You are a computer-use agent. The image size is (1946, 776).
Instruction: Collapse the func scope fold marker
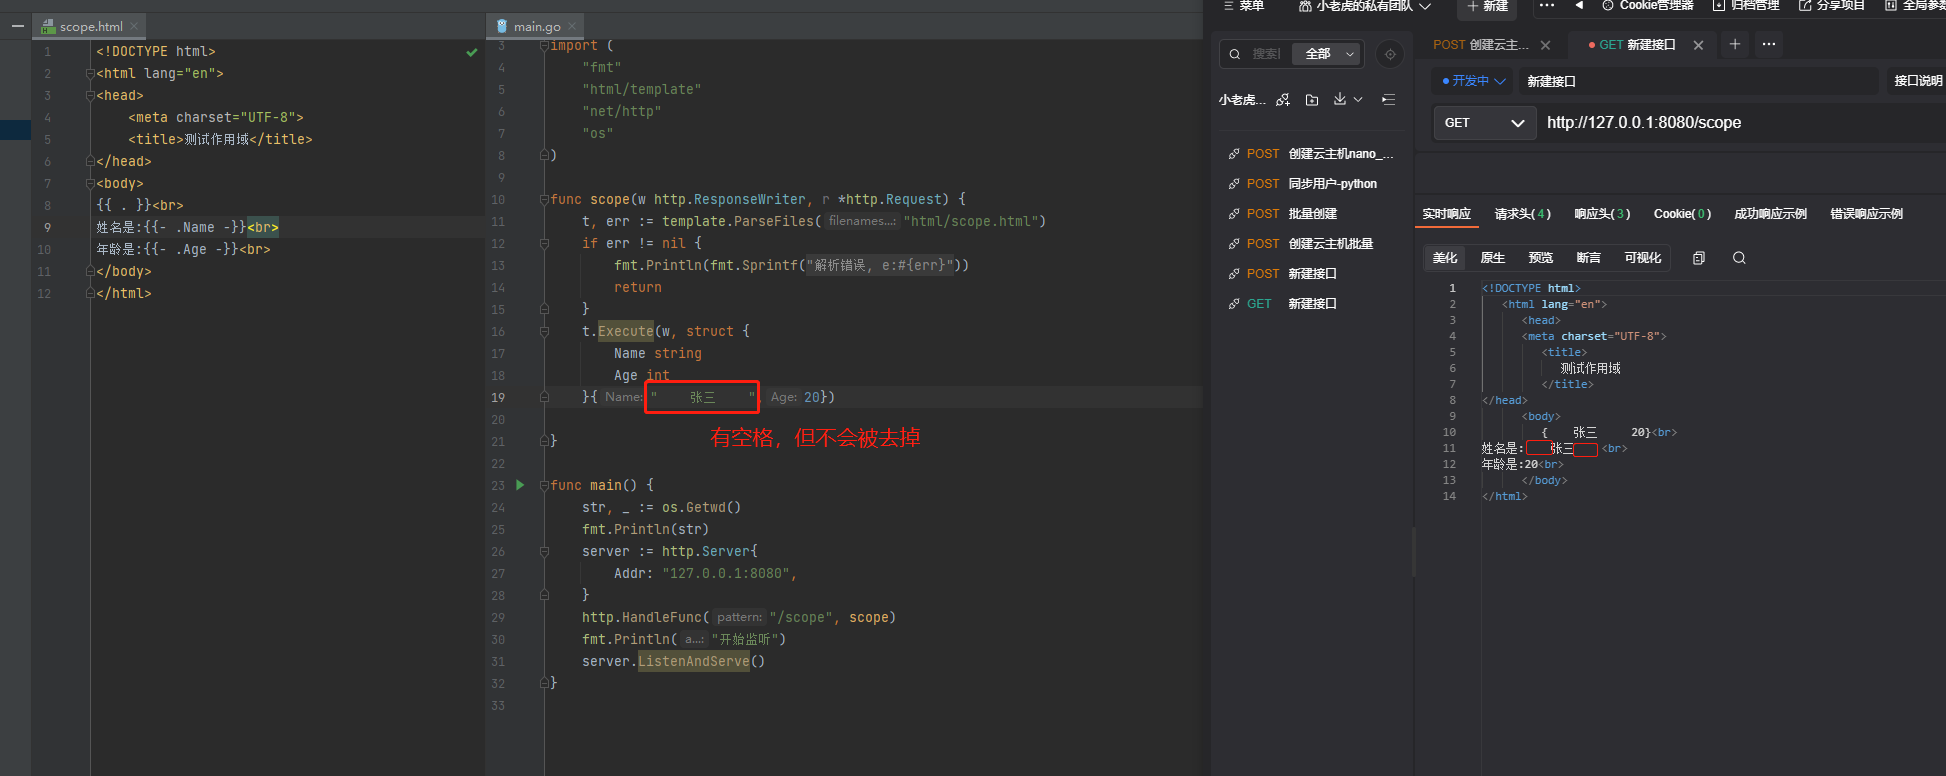[x=544, y=200]
